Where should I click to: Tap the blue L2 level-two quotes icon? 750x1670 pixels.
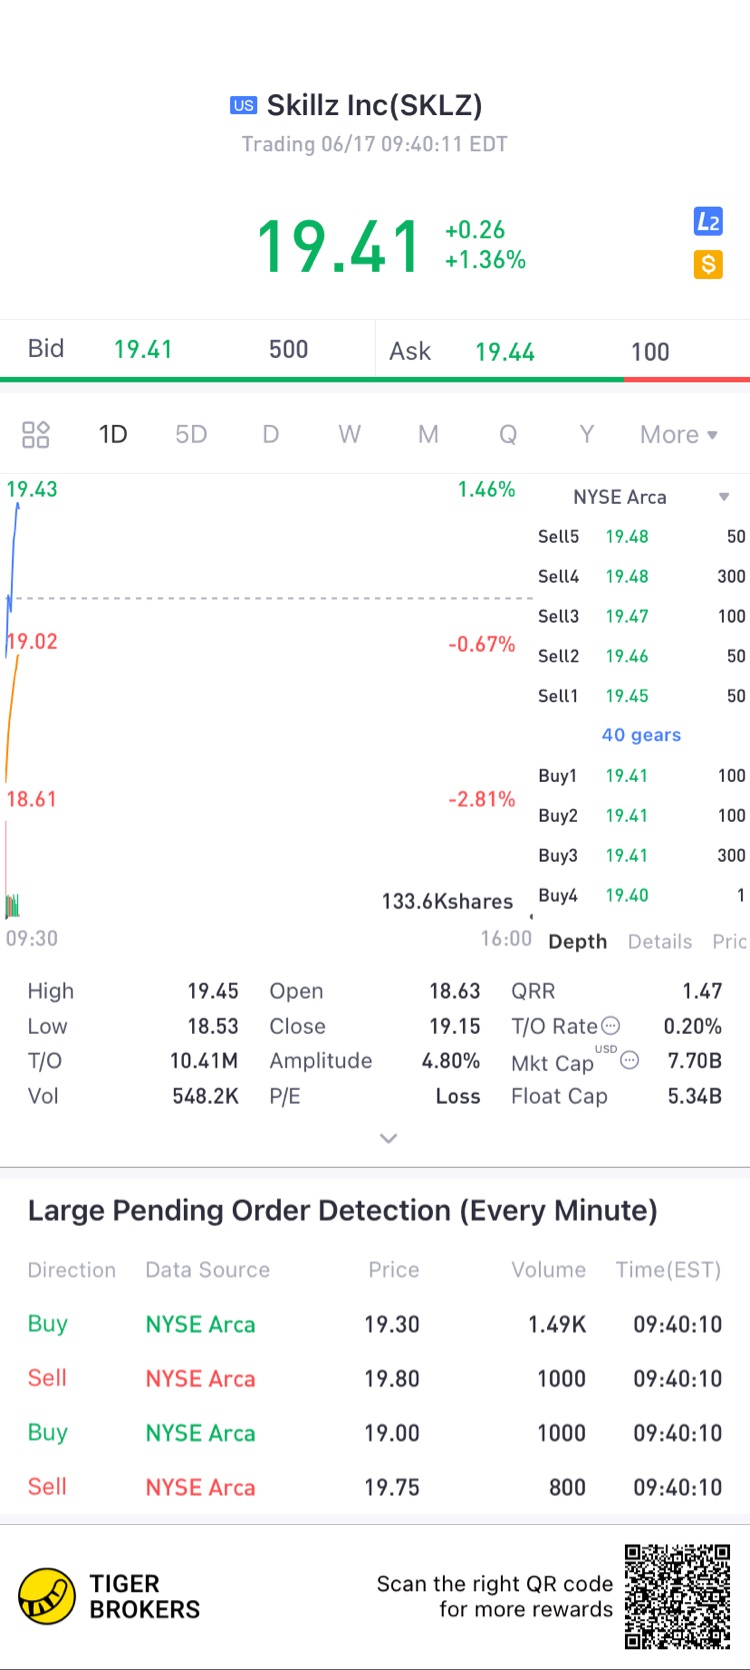pos(708,222)
